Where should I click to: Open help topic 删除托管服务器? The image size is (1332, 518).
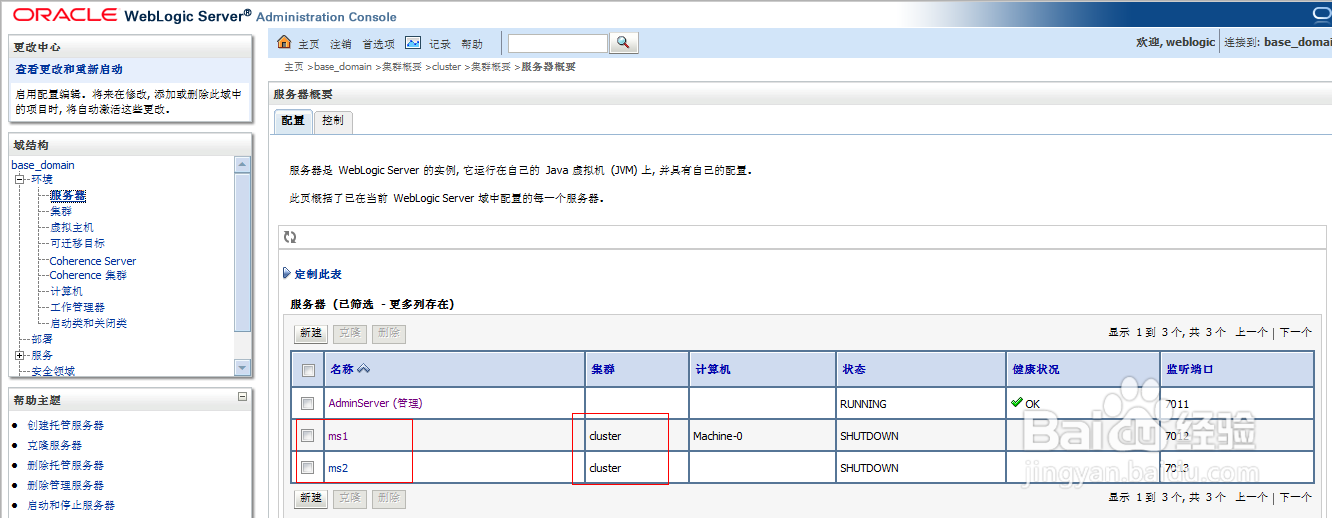click(x=65, y=465)
